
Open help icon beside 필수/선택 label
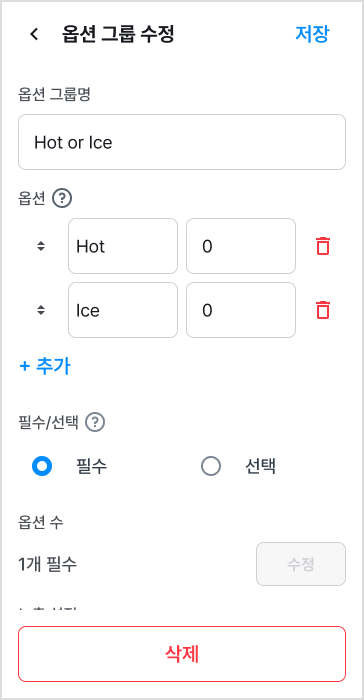coord(95,422)
